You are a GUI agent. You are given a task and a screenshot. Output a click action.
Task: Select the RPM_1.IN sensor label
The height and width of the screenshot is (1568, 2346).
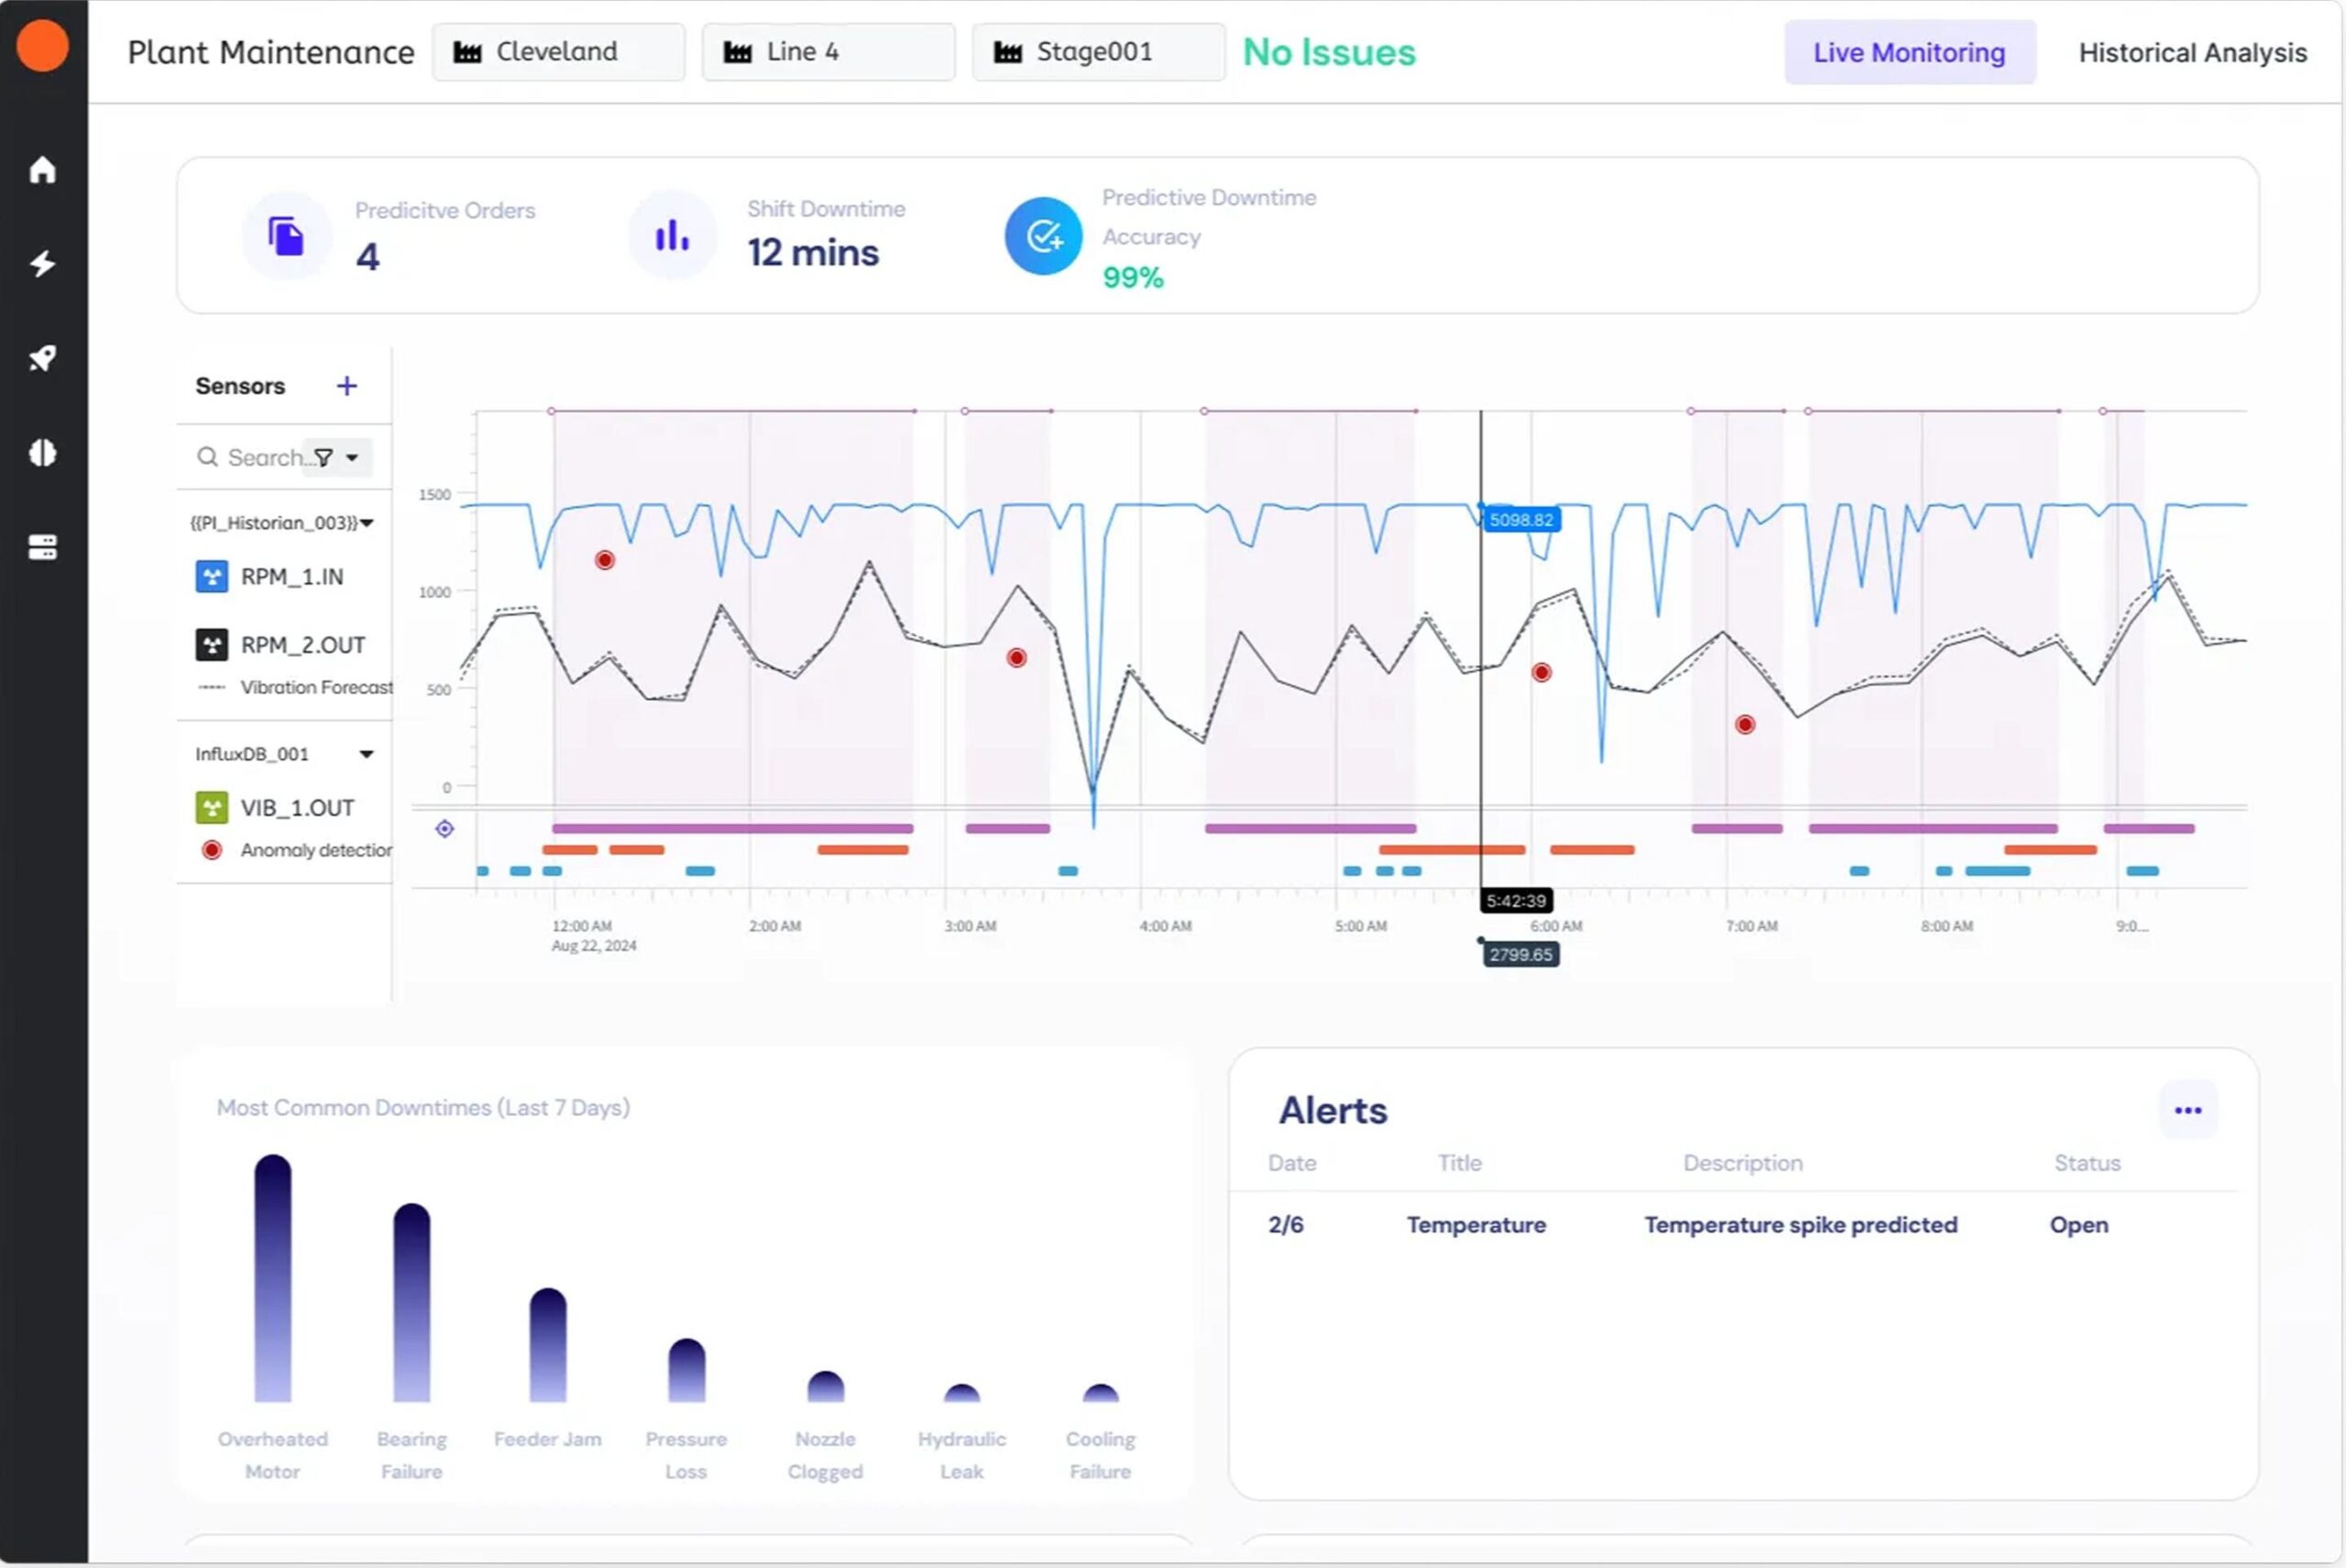[292, 577]
